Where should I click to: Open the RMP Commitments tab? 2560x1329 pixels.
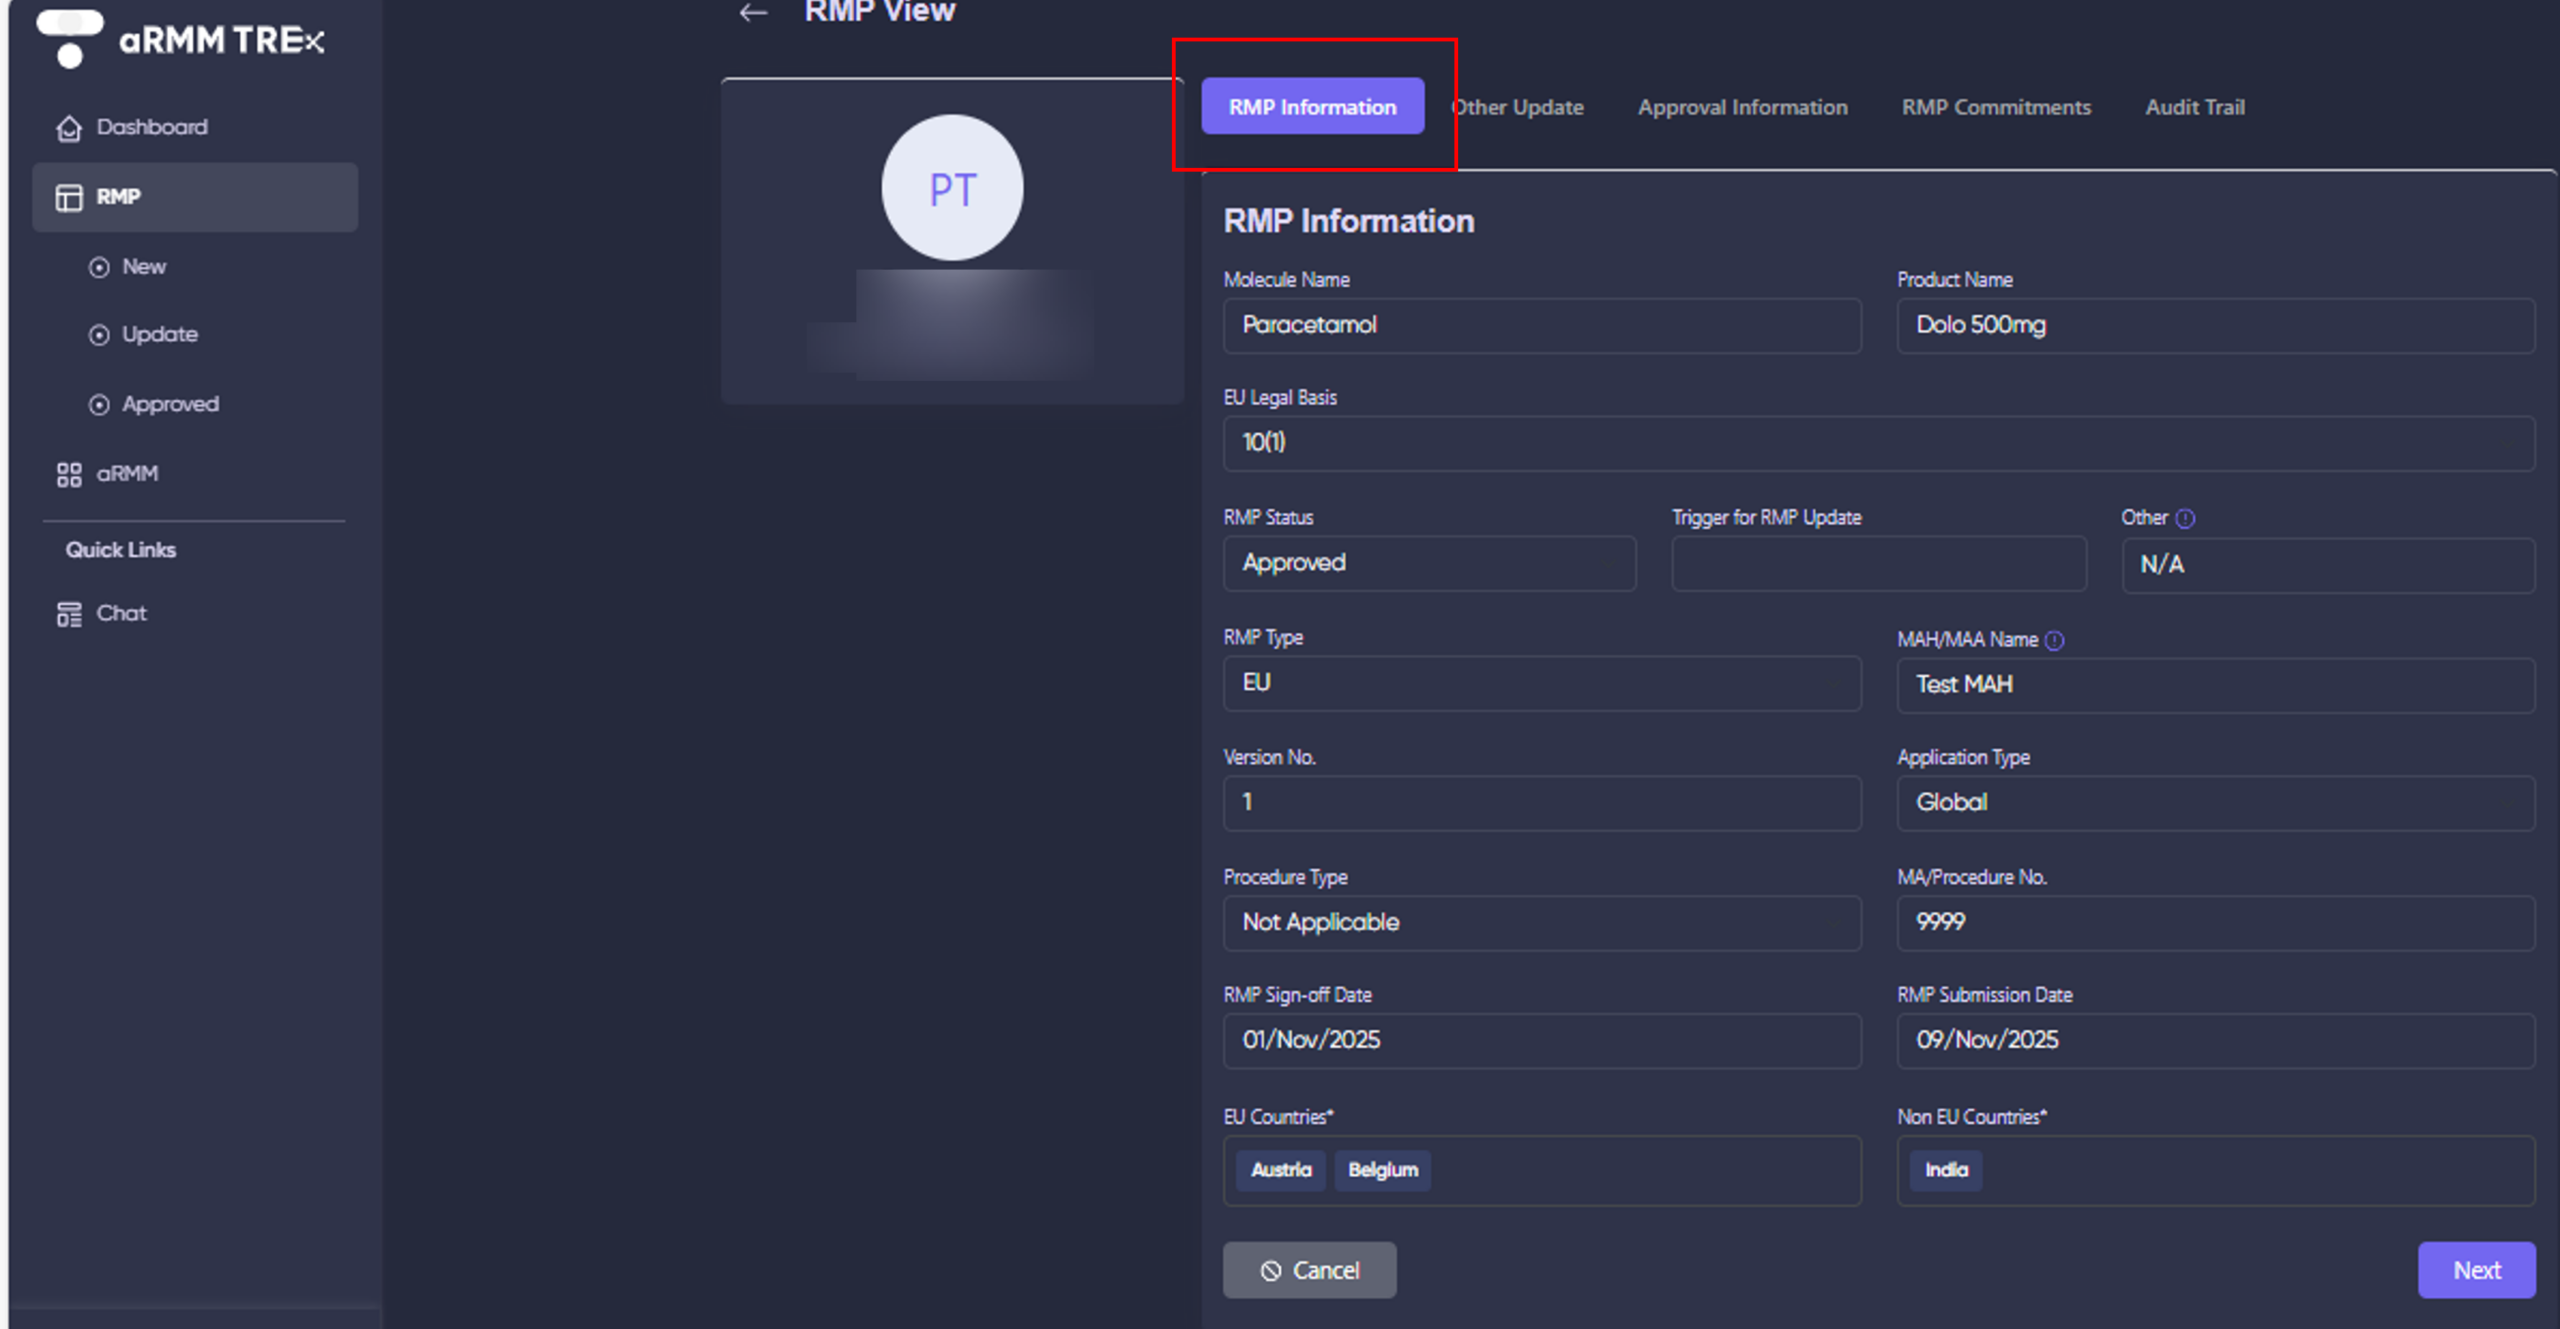[x=1996, y=107]
